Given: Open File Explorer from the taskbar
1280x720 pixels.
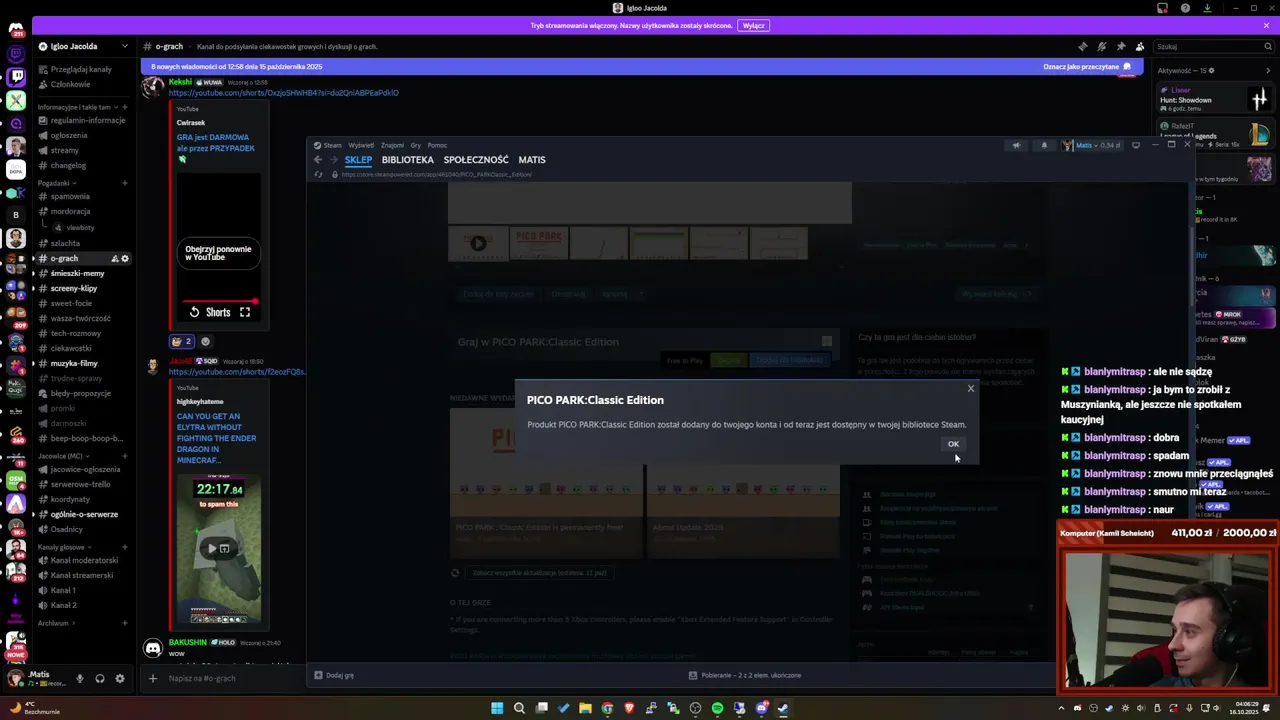Looking at the screenshot, I should (x=585, y=708).
